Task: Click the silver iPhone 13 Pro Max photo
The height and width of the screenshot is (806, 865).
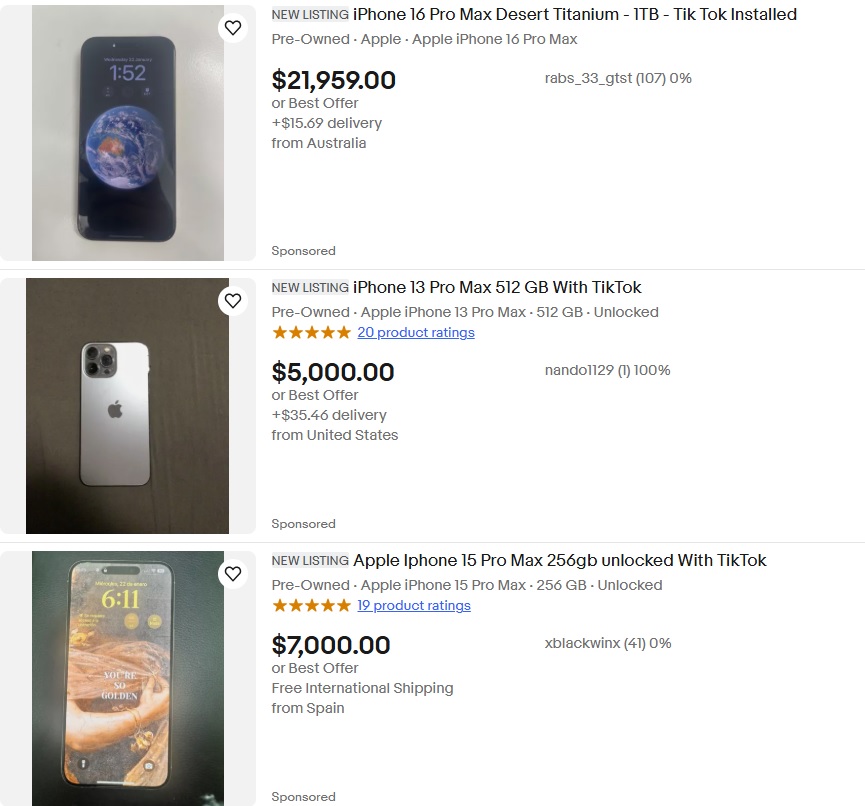Action: [127, 406]
